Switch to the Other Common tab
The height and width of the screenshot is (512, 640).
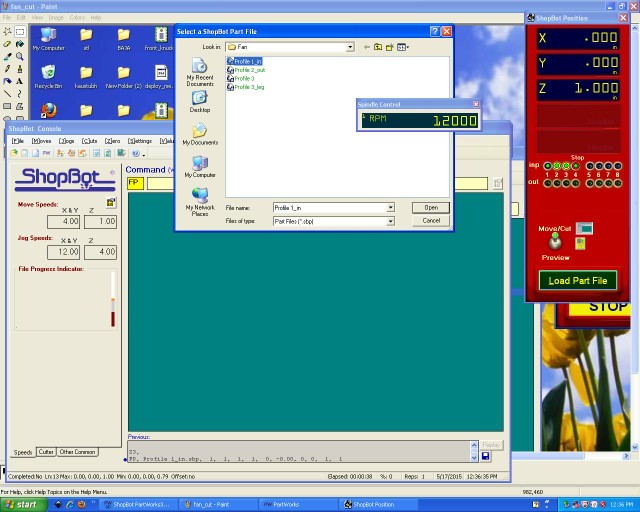pos(77,452)
